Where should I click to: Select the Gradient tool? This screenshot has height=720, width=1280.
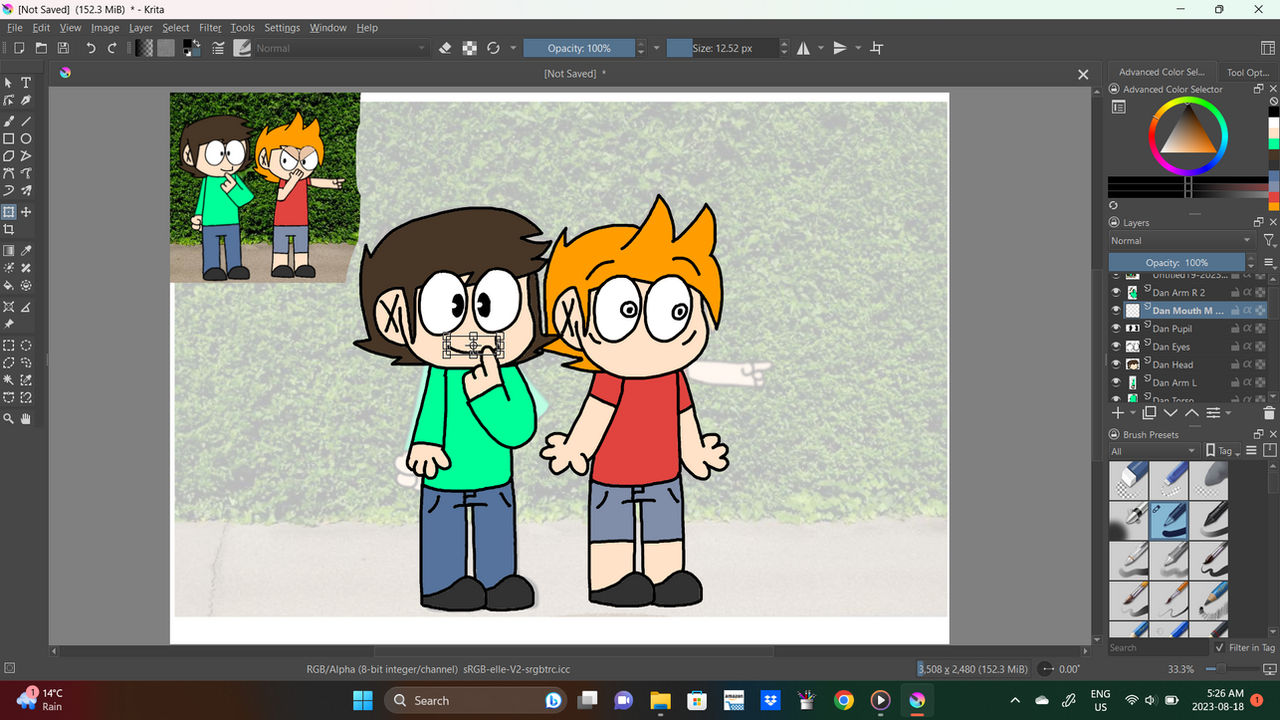coord(9,251)
